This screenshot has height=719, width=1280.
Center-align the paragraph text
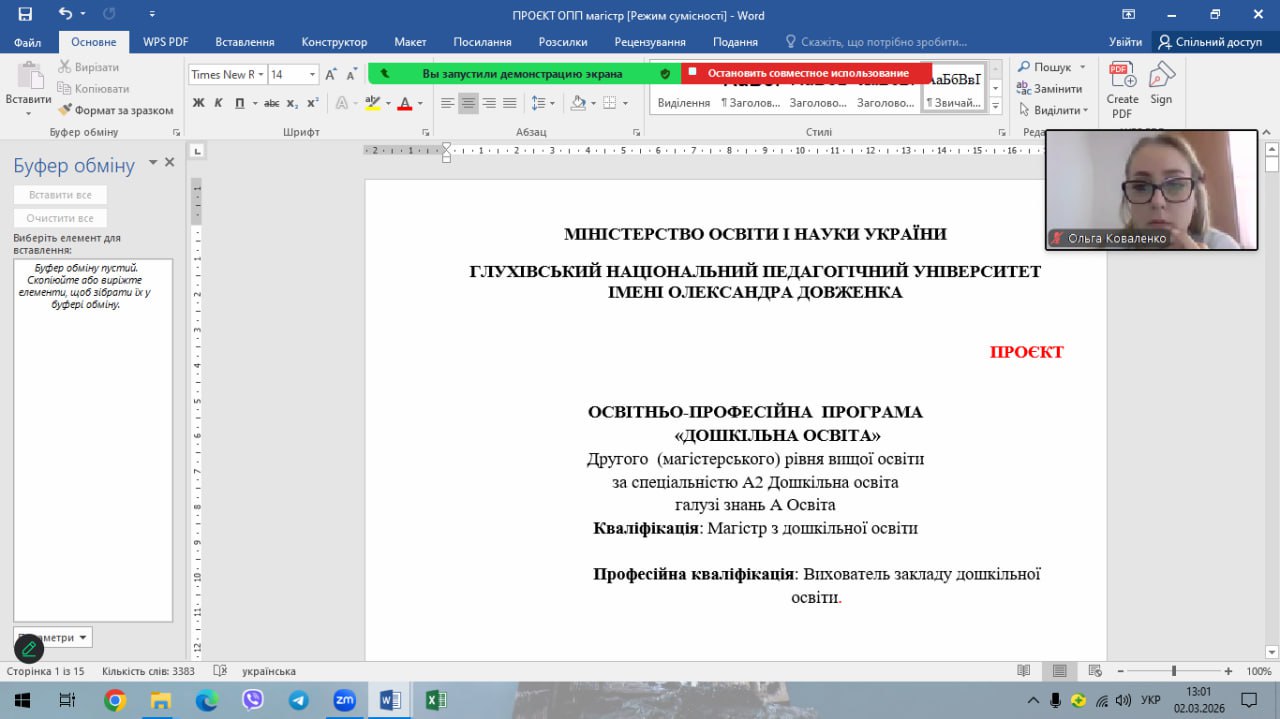point(468,103)
